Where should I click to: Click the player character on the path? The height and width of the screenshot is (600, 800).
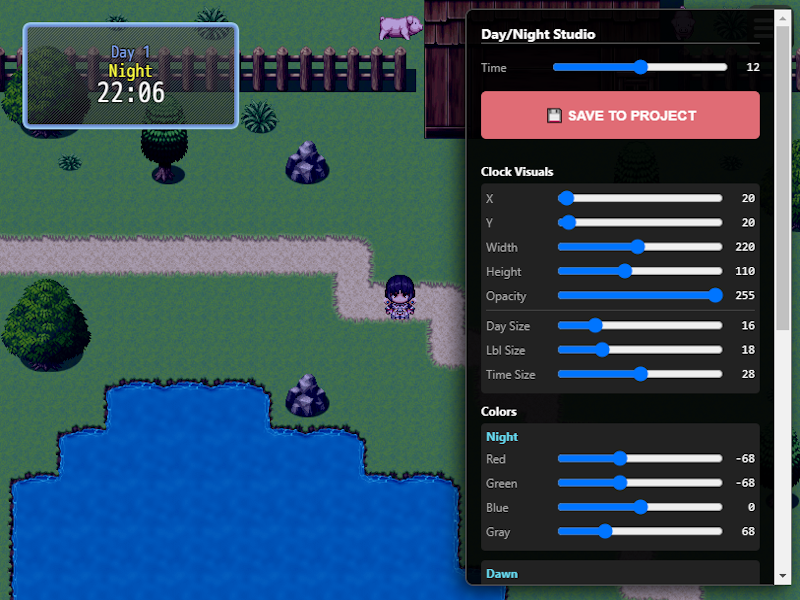399,297
